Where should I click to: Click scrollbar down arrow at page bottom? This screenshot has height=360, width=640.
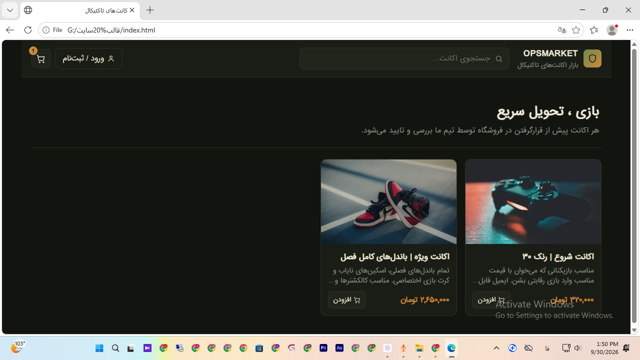634,330
